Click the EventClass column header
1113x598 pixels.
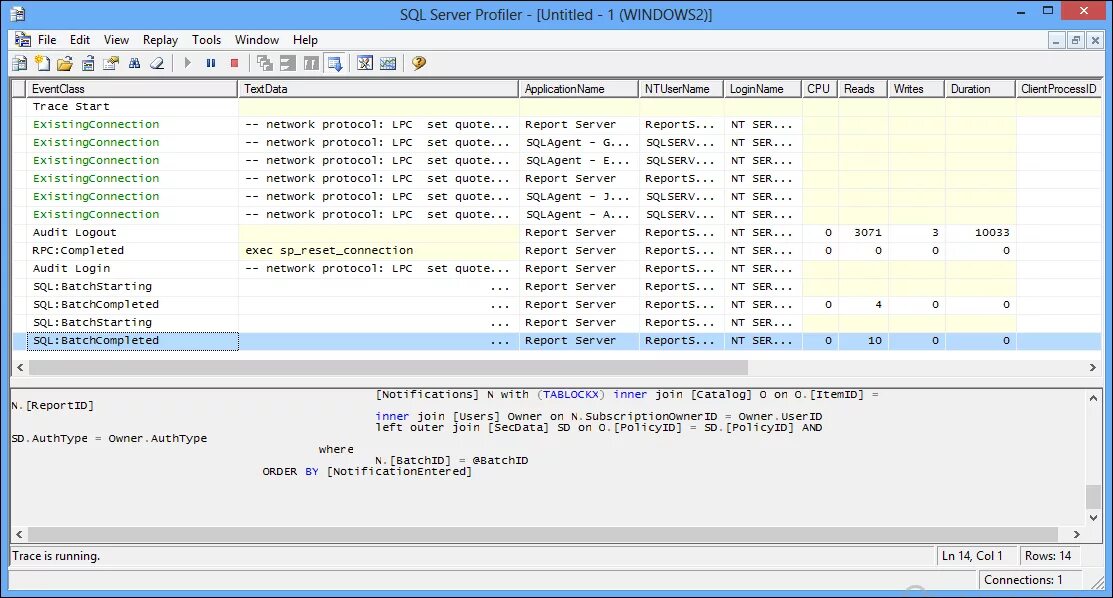132,89
